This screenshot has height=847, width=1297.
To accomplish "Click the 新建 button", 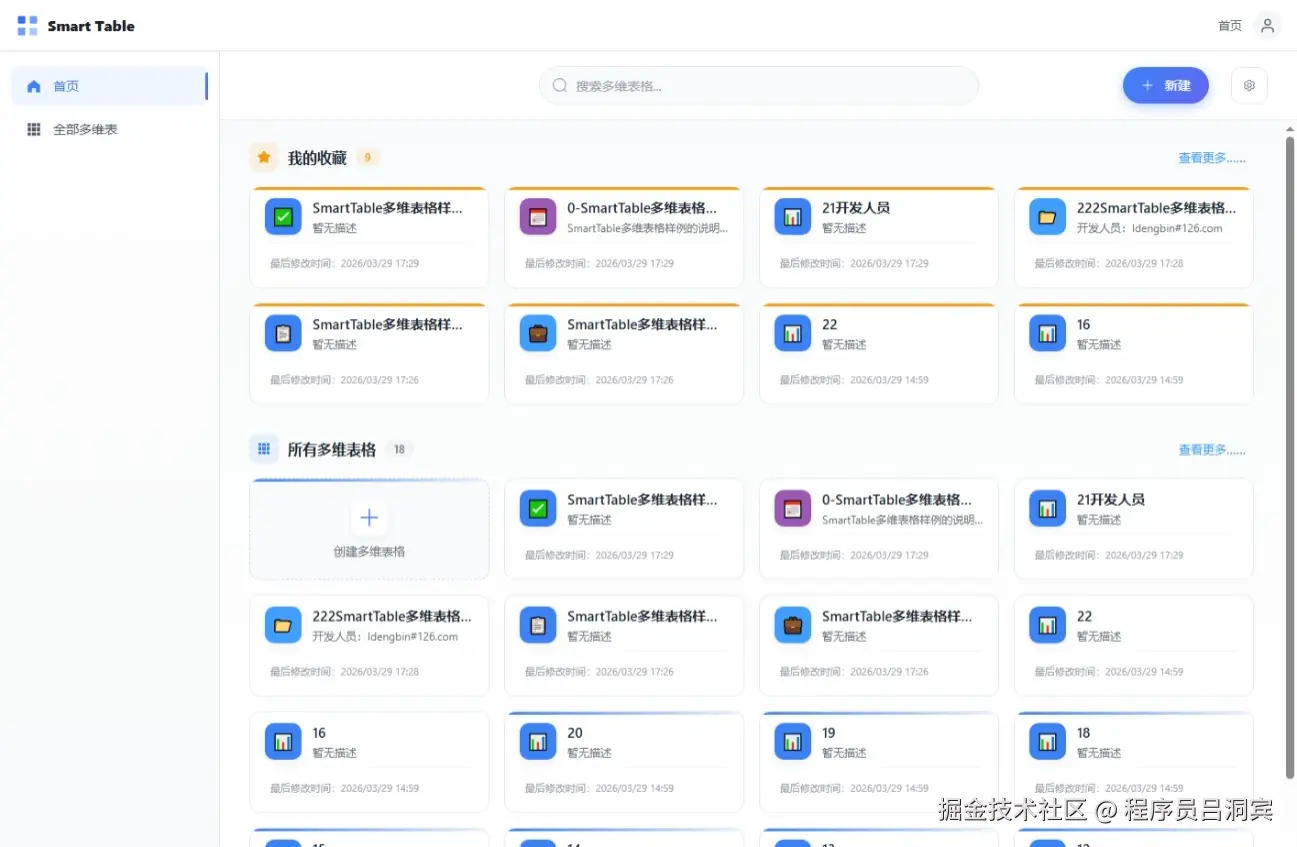I will pos(1165,86).
